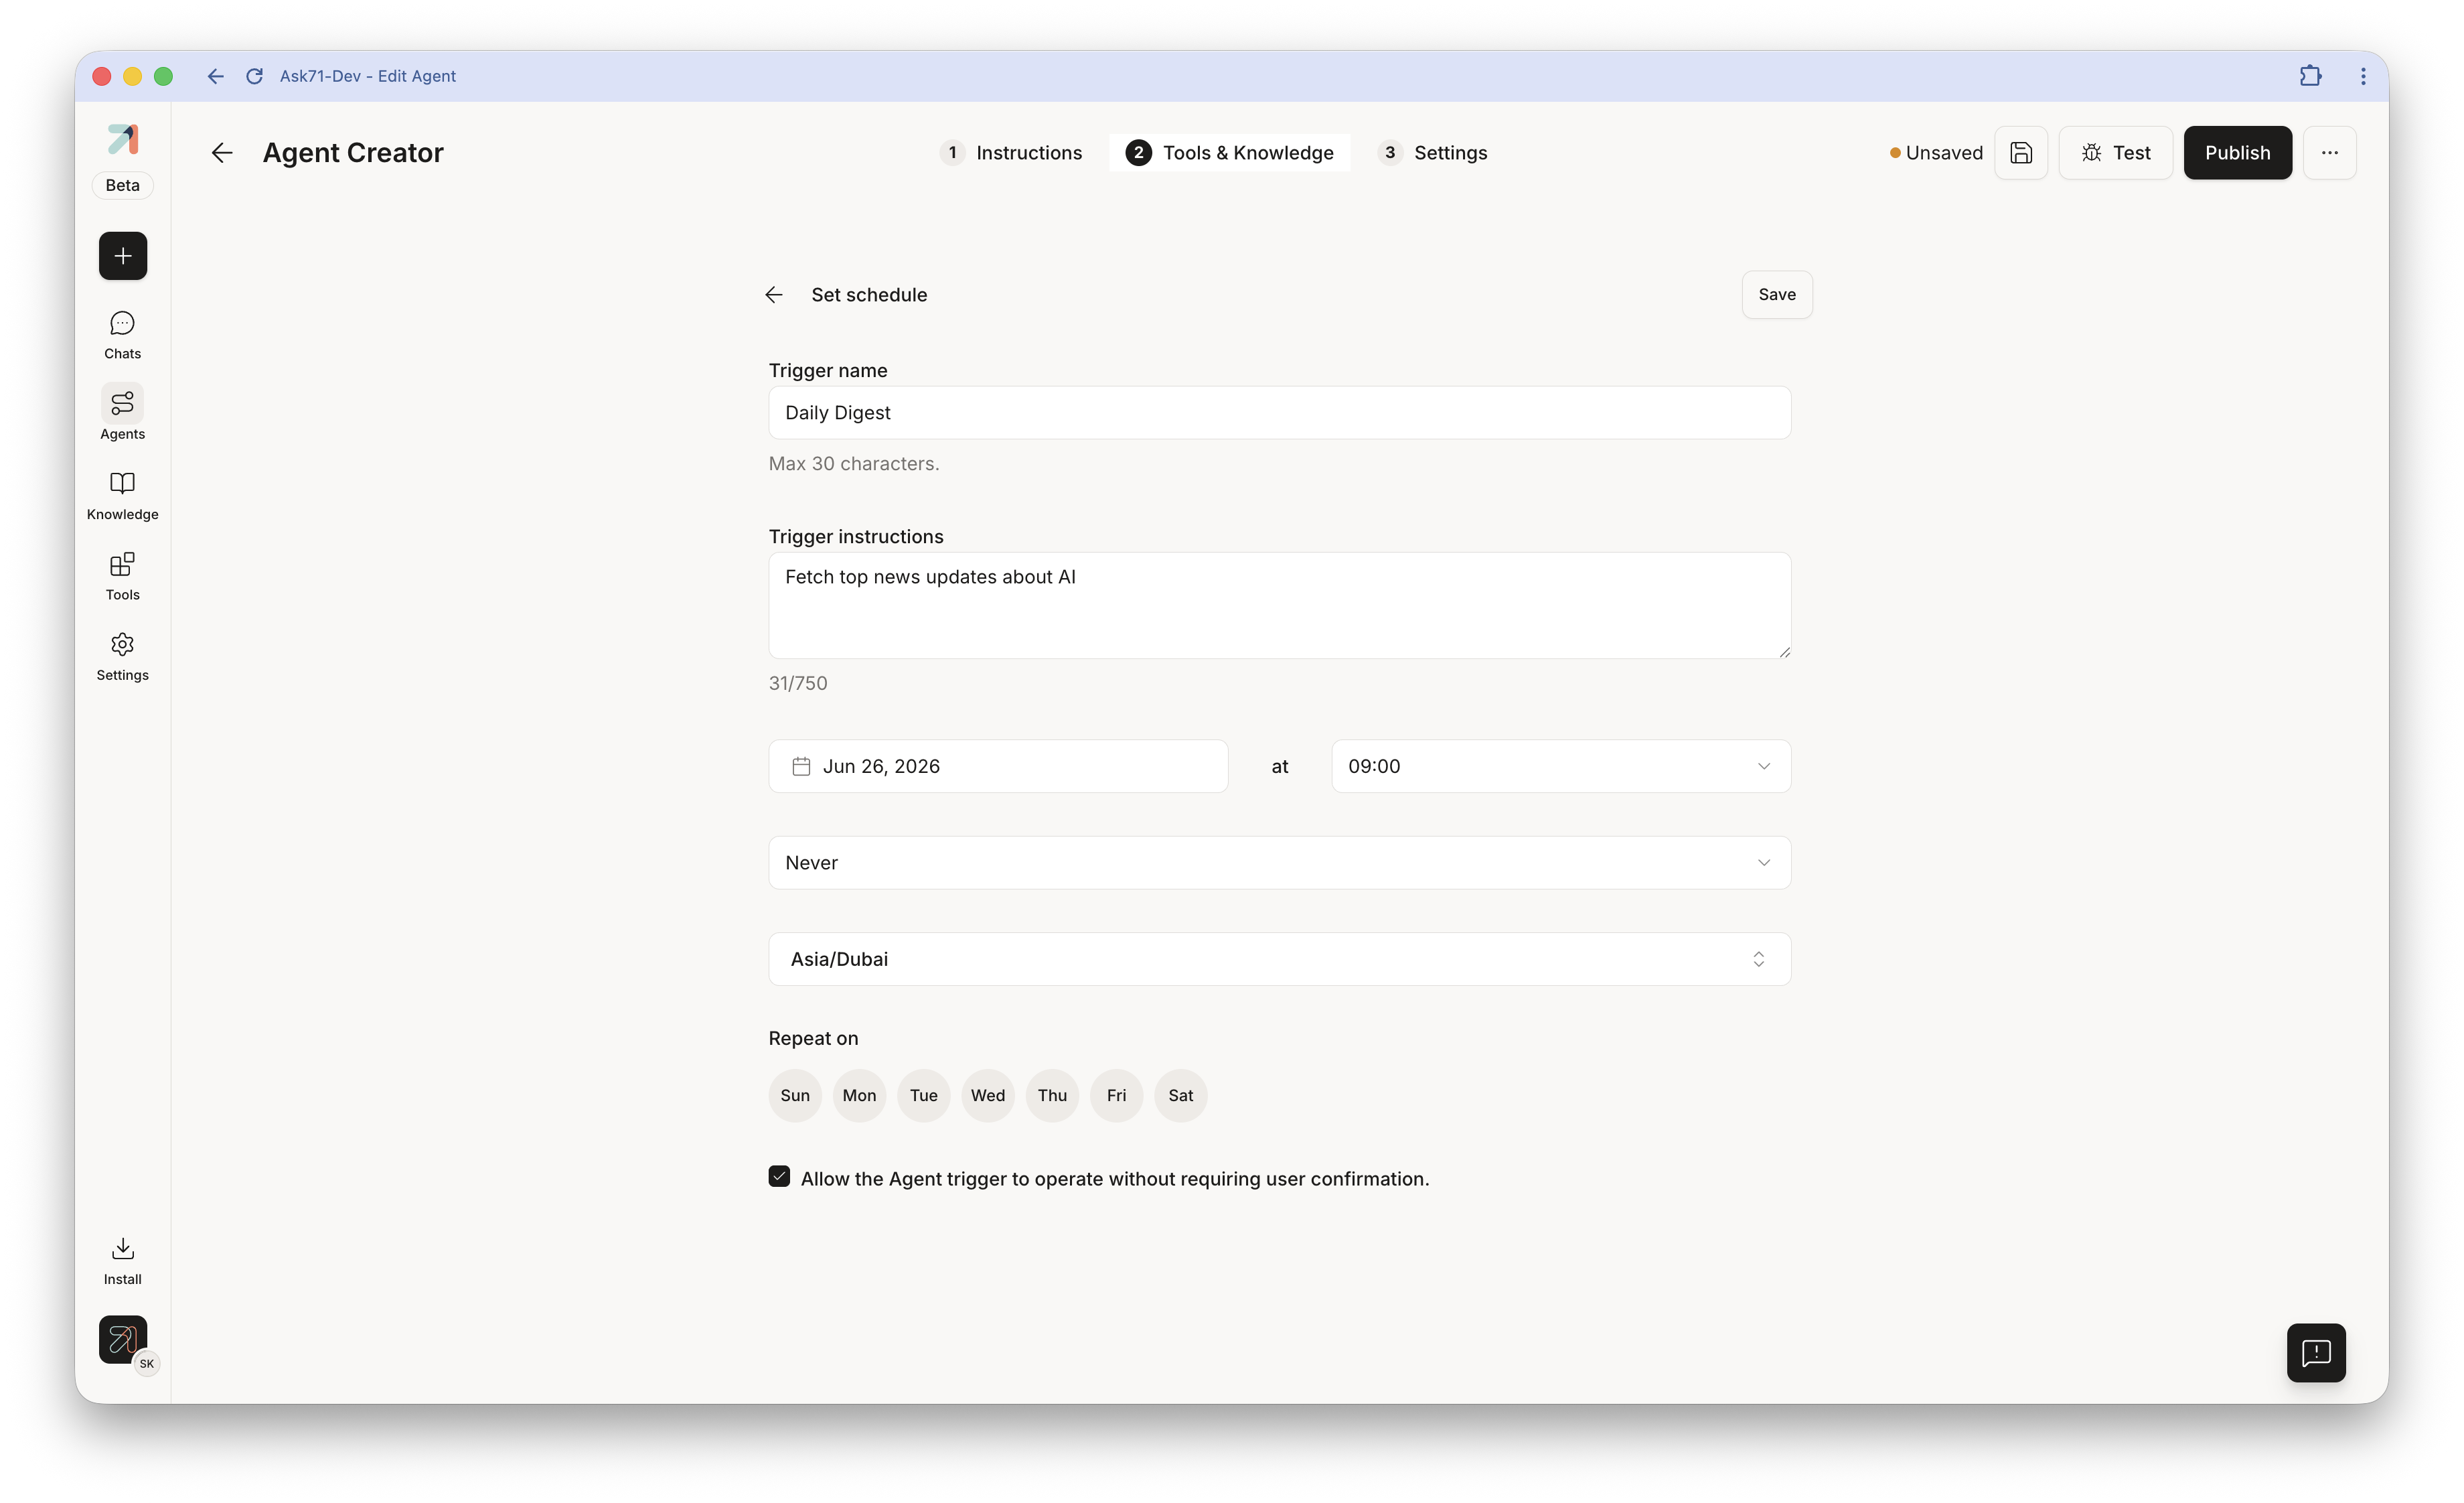This screenshot has height=1503, width=2464.
Task: Open the user profile avatar
Action: point(123,1339)
